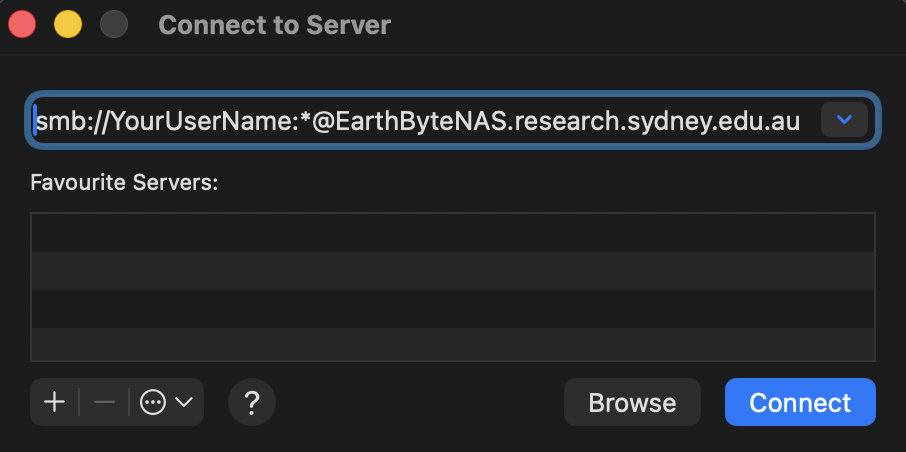Open the ellipsis action menu icon
Screen dimensions: 906x452
[153, 402]
